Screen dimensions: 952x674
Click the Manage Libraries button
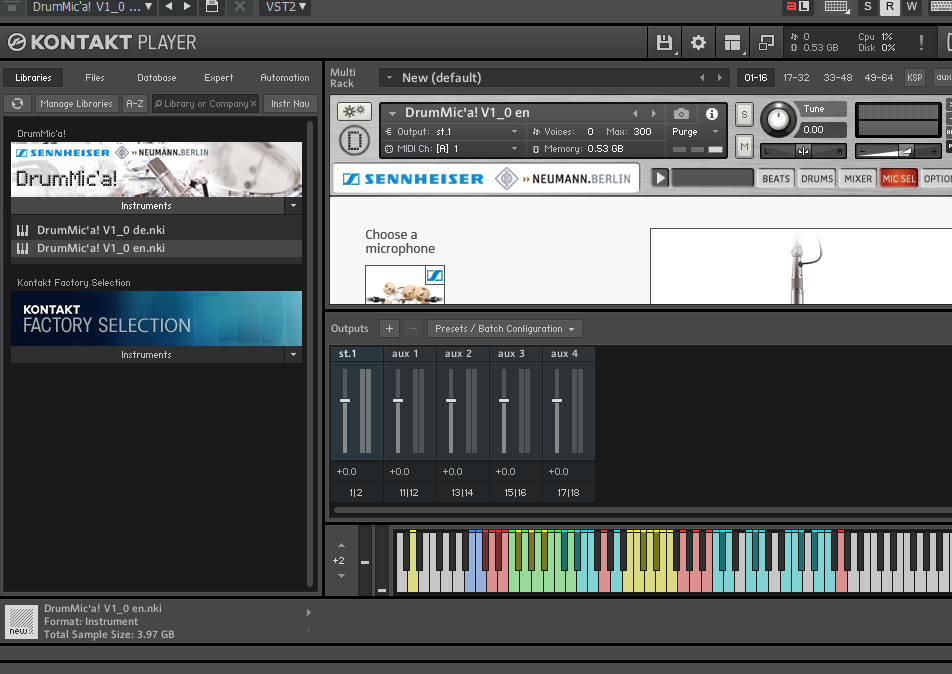77,103
